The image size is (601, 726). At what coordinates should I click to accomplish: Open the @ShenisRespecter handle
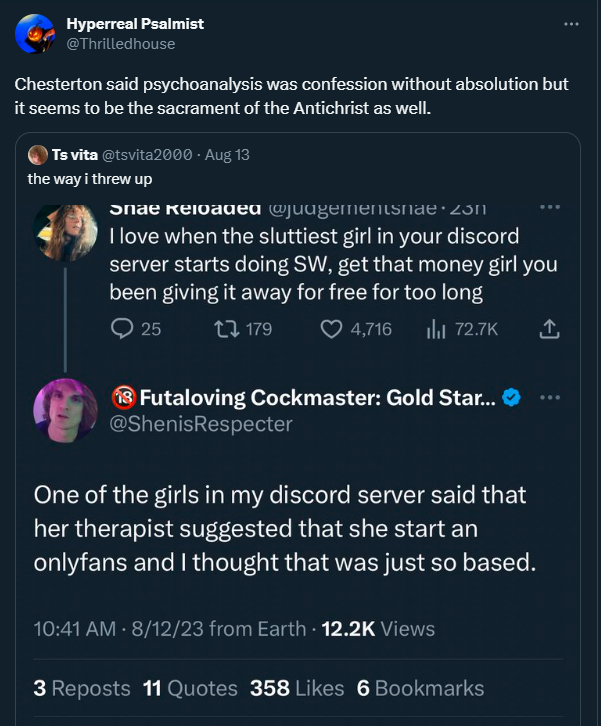(203, 424)
